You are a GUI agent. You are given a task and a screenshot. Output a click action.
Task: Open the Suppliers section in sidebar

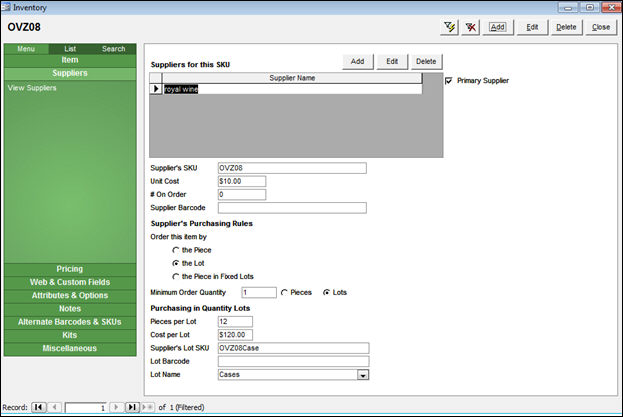pyautogui.click(x=70, y=73)
